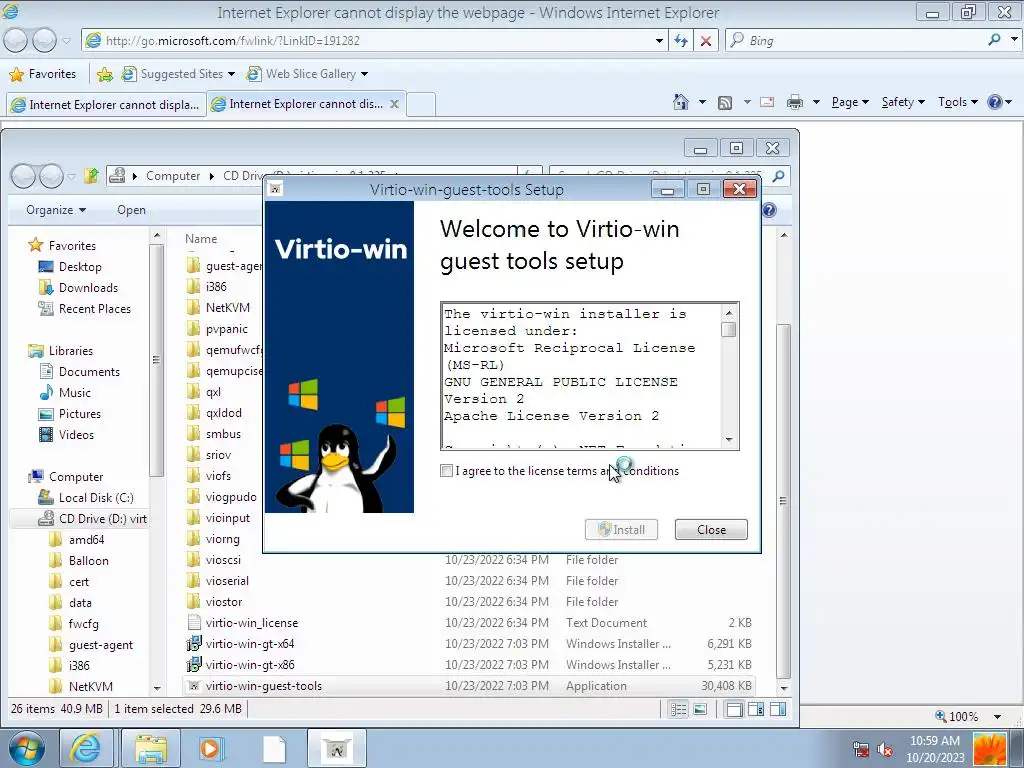This screenshot has height=768, width=1024.
Task: Open Windows Explorer taskbar icon
Action: (x=150, y=748)
